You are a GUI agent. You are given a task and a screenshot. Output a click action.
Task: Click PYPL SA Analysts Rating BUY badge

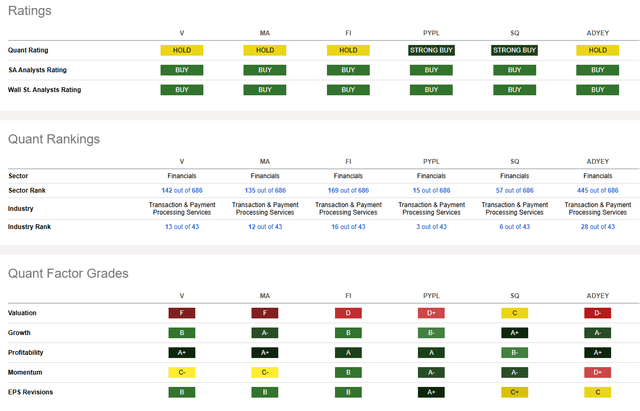pos(431,70)
